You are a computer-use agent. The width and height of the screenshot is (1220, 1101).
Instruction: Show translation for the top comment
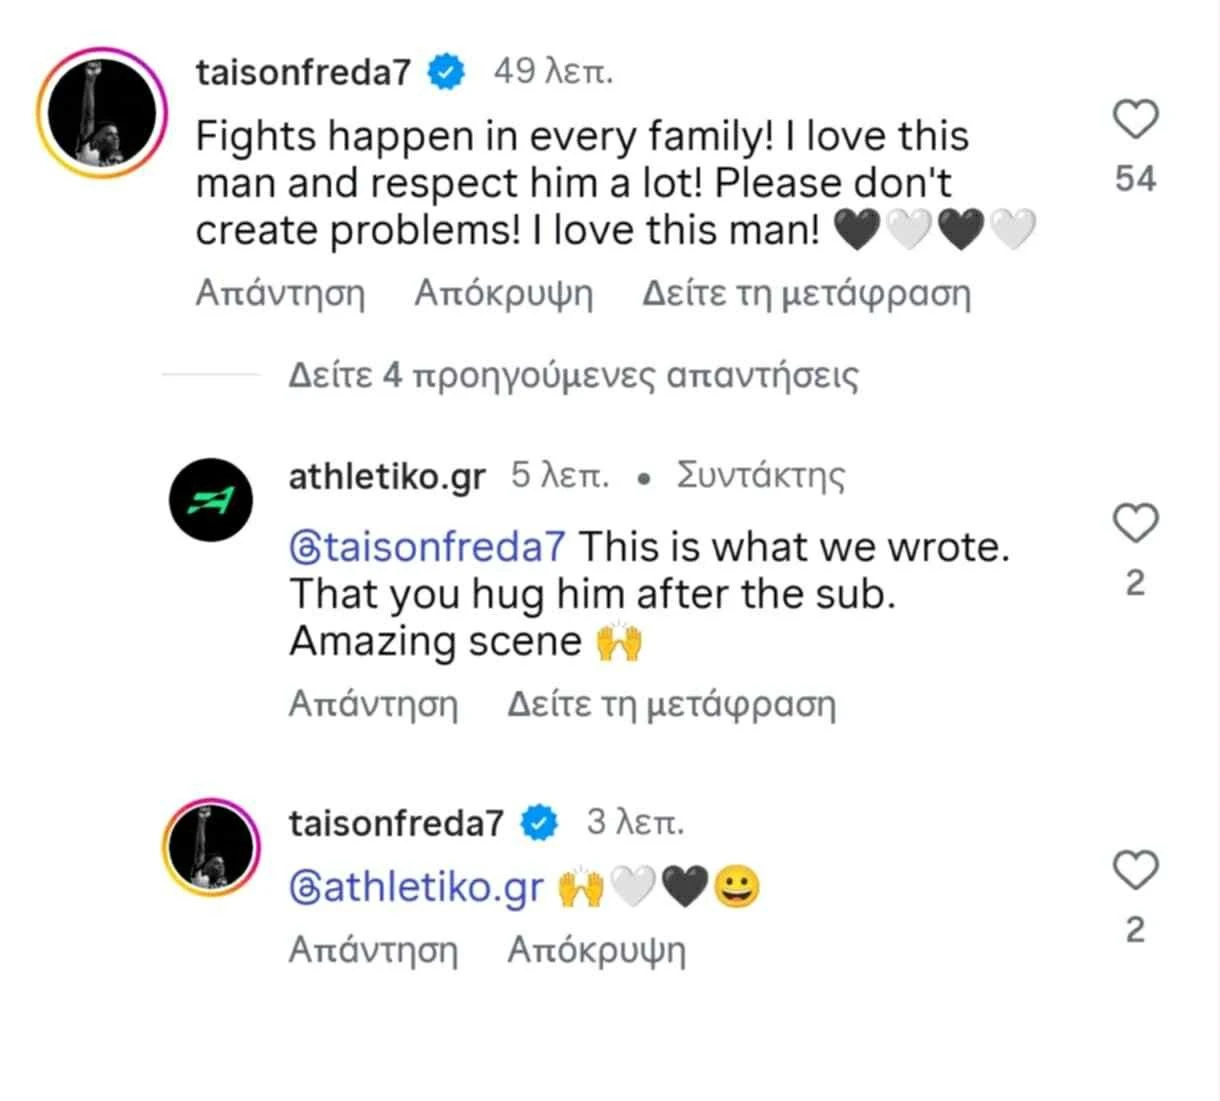(806, 294)
